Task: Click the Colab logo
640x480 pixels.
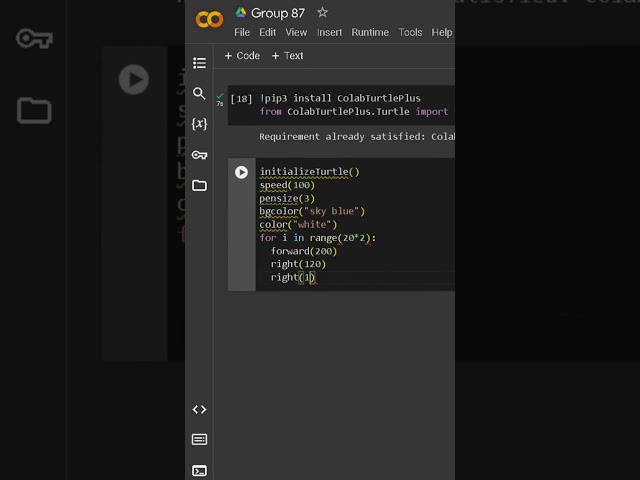Action: 209,19
